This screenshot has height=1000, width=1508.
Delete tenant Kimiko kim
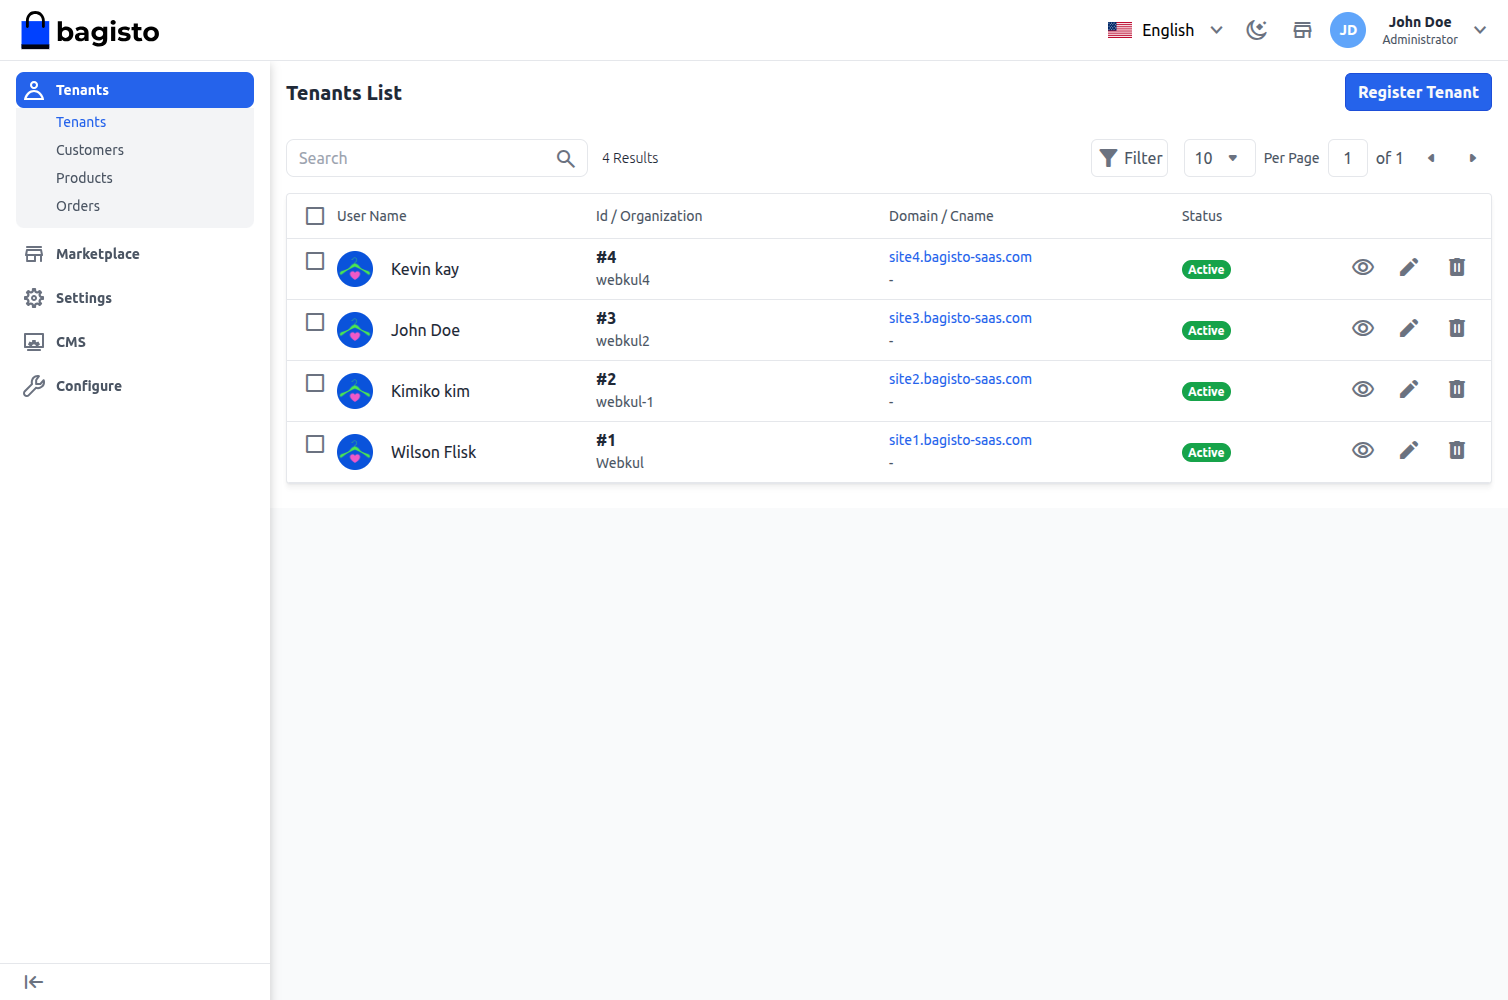pos(1457,389)
